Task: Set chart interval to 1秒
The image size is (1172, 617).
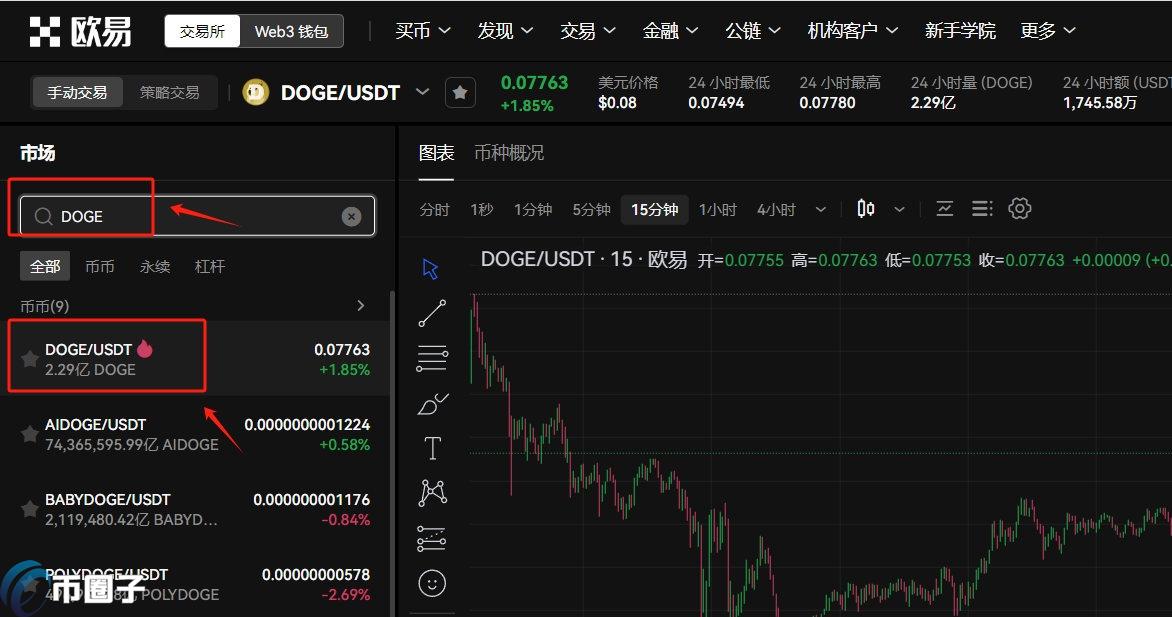Action: (x=481, y=209)
